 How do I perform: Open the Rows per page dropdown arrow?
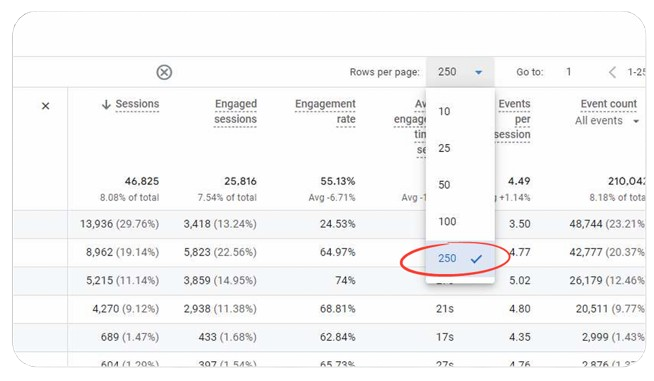[x=478, y=73]
